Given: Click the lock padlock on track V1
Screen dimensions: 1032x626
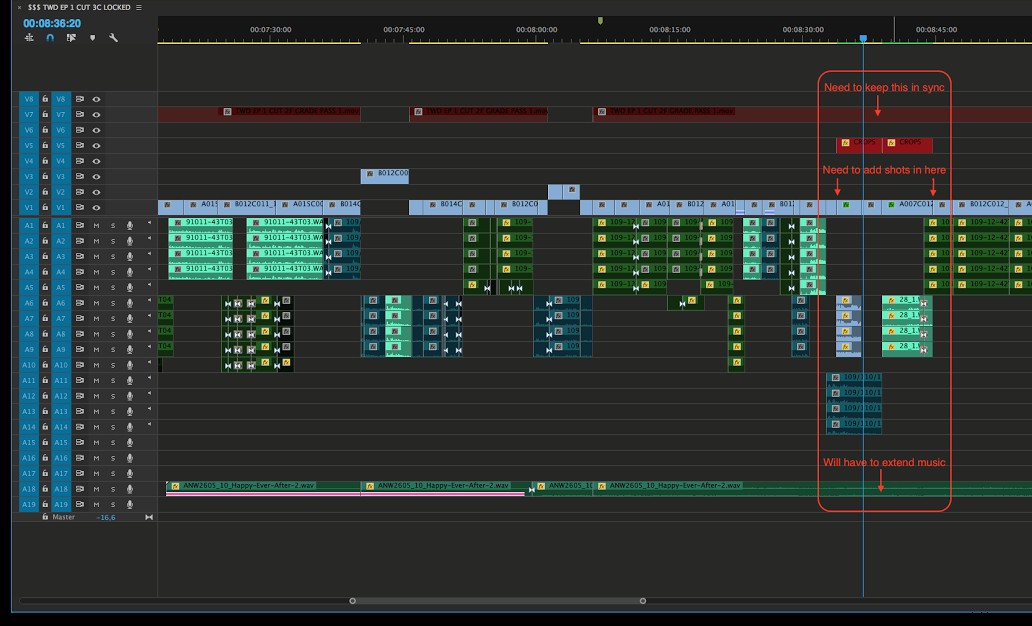Looking at the screenshot, I should (45, 208).
